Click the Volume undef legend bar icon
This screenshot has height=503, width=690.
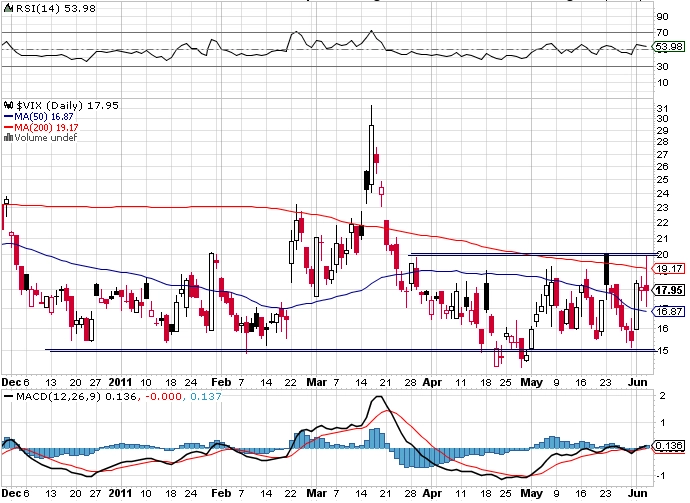tap(7, 138)
